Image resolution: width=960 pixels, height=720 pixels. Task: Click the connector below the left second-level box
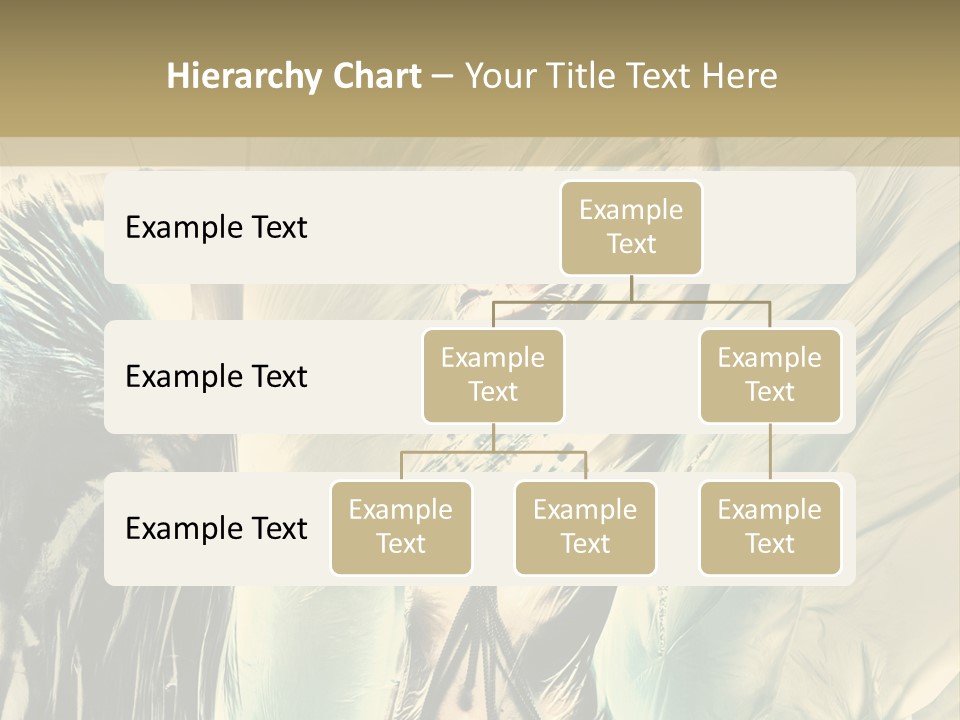[493, 437]
